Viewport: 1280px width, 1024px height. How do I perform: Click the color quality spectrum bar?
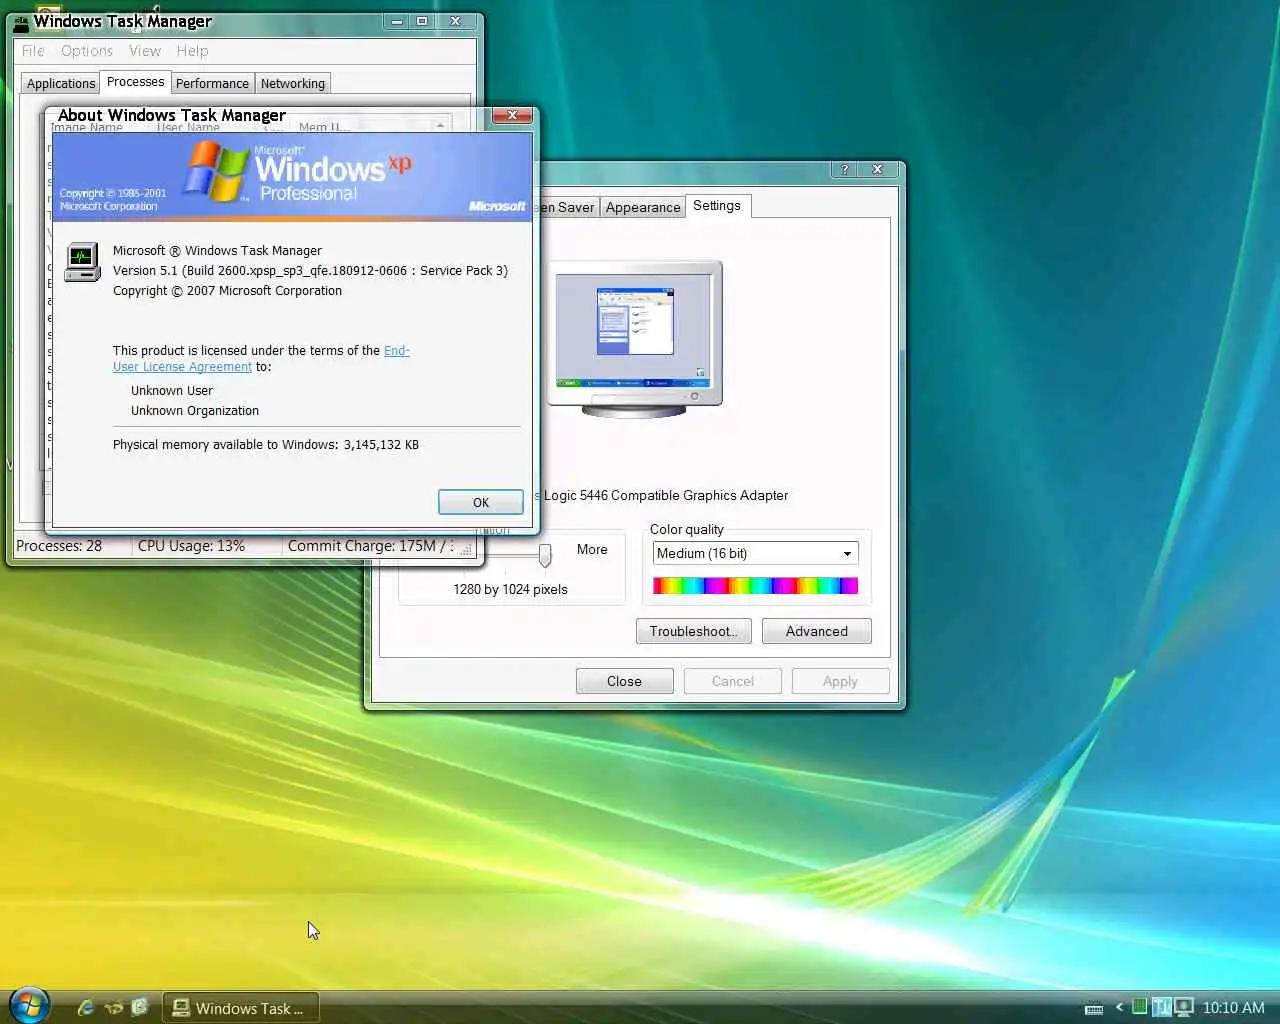click(x=755, y=586)
